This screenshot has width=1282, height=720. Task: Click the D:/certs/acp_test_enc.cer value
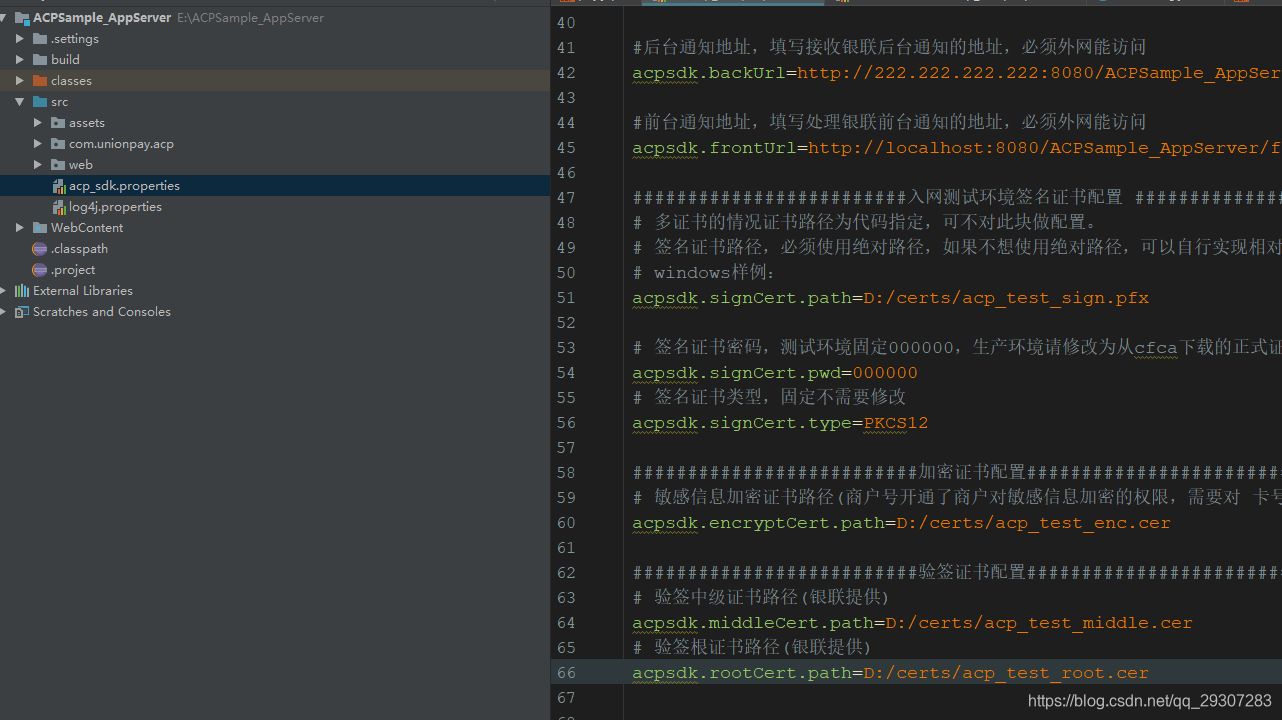click(x=1033, y=523)
